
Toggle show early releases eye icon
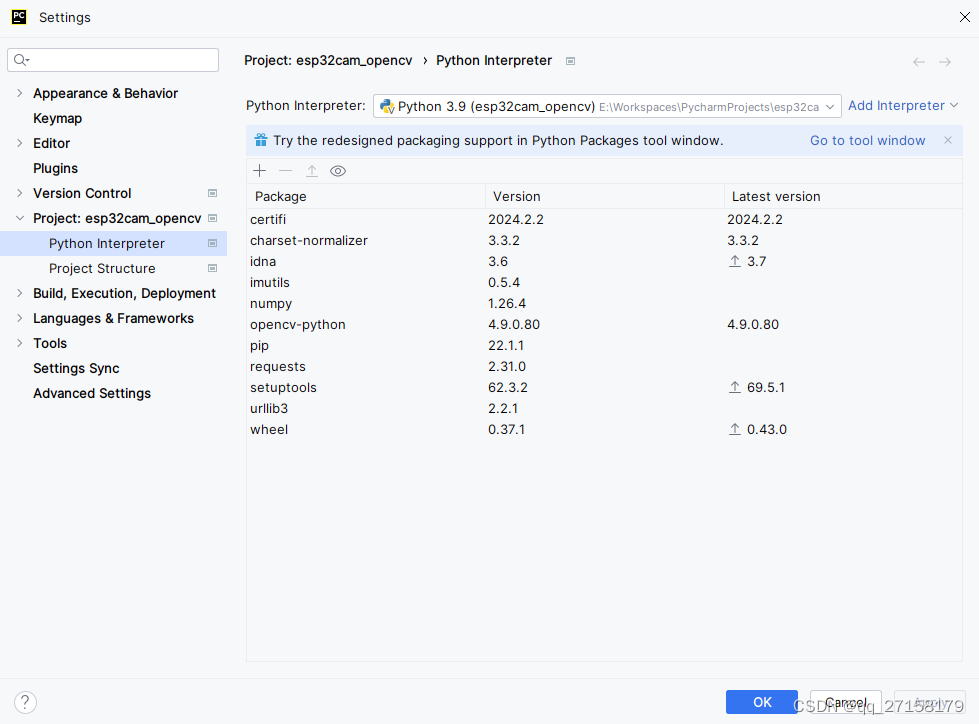[x=338, y=171]
